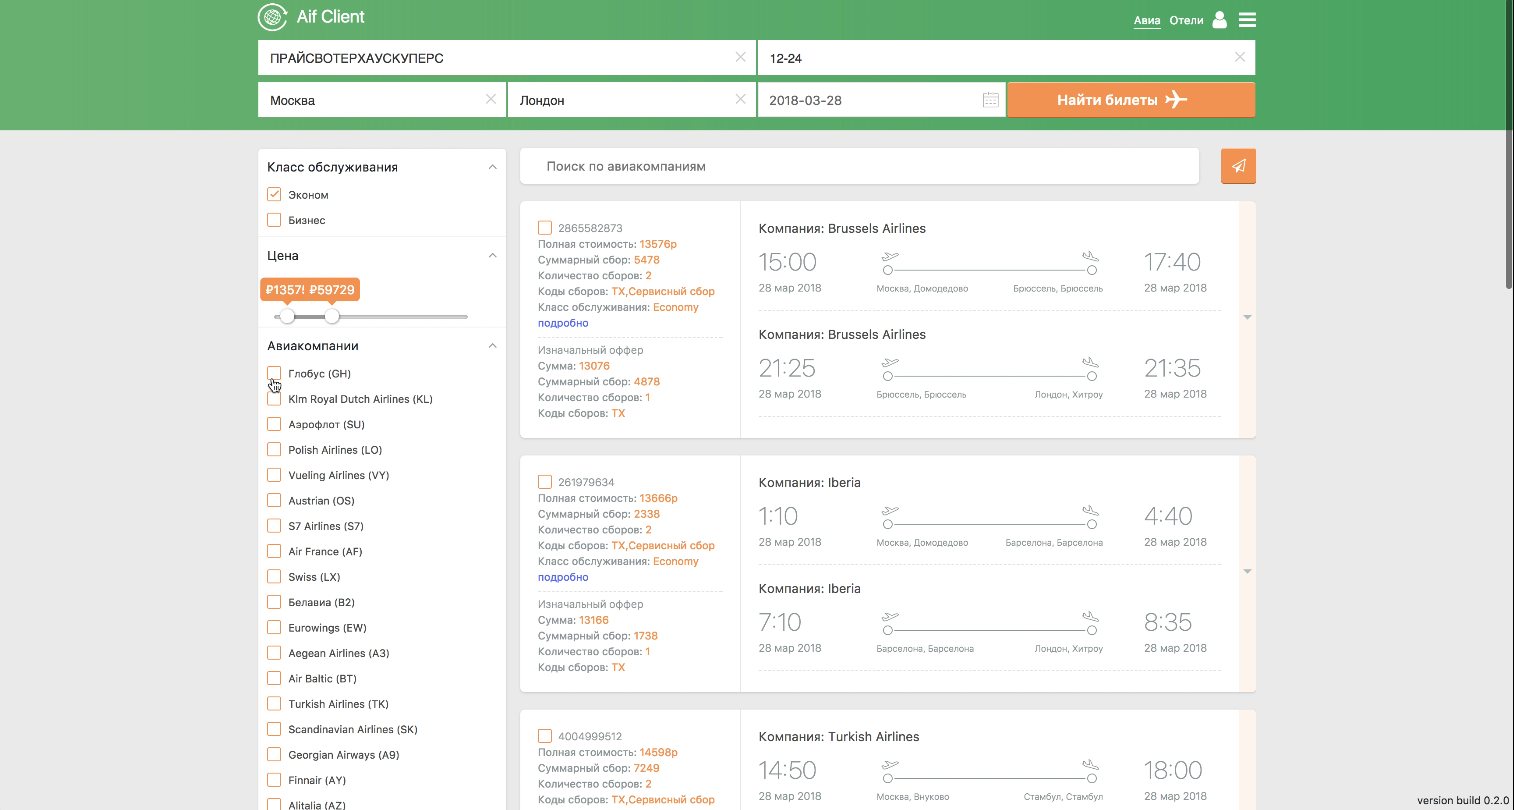1514x810 pixels.
Task: Click the Aif Client globe logo
Action: click(x=272, y=17)
